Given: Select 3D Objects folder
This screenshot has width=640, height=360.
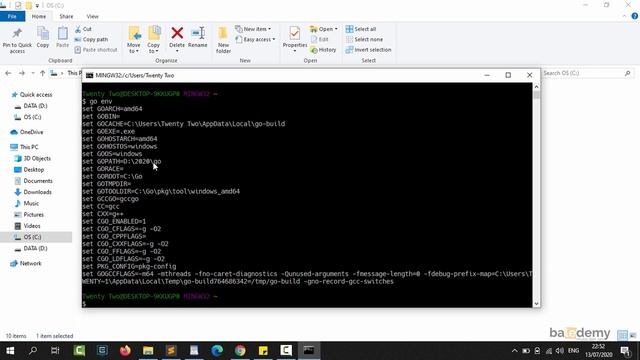Looking at the screenshot, I should (33, 158).
